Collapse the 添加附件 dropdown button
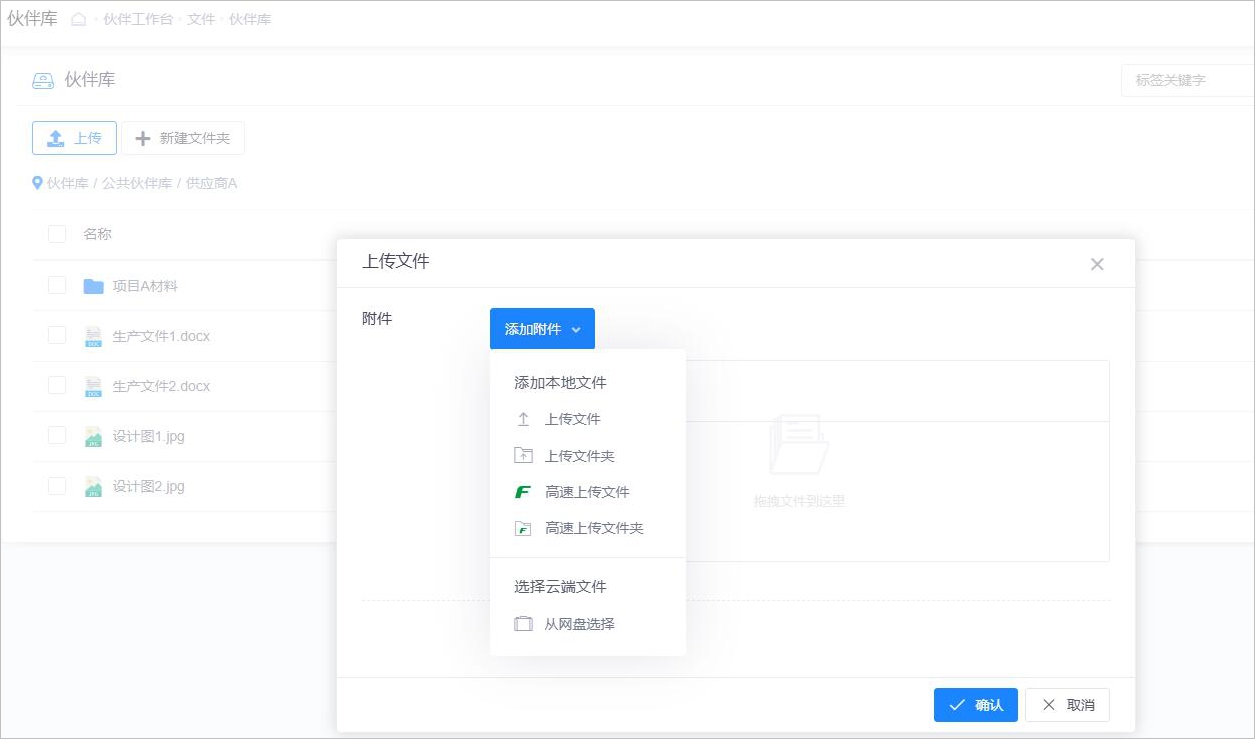 pyautogui.click(x=542, y=329)
